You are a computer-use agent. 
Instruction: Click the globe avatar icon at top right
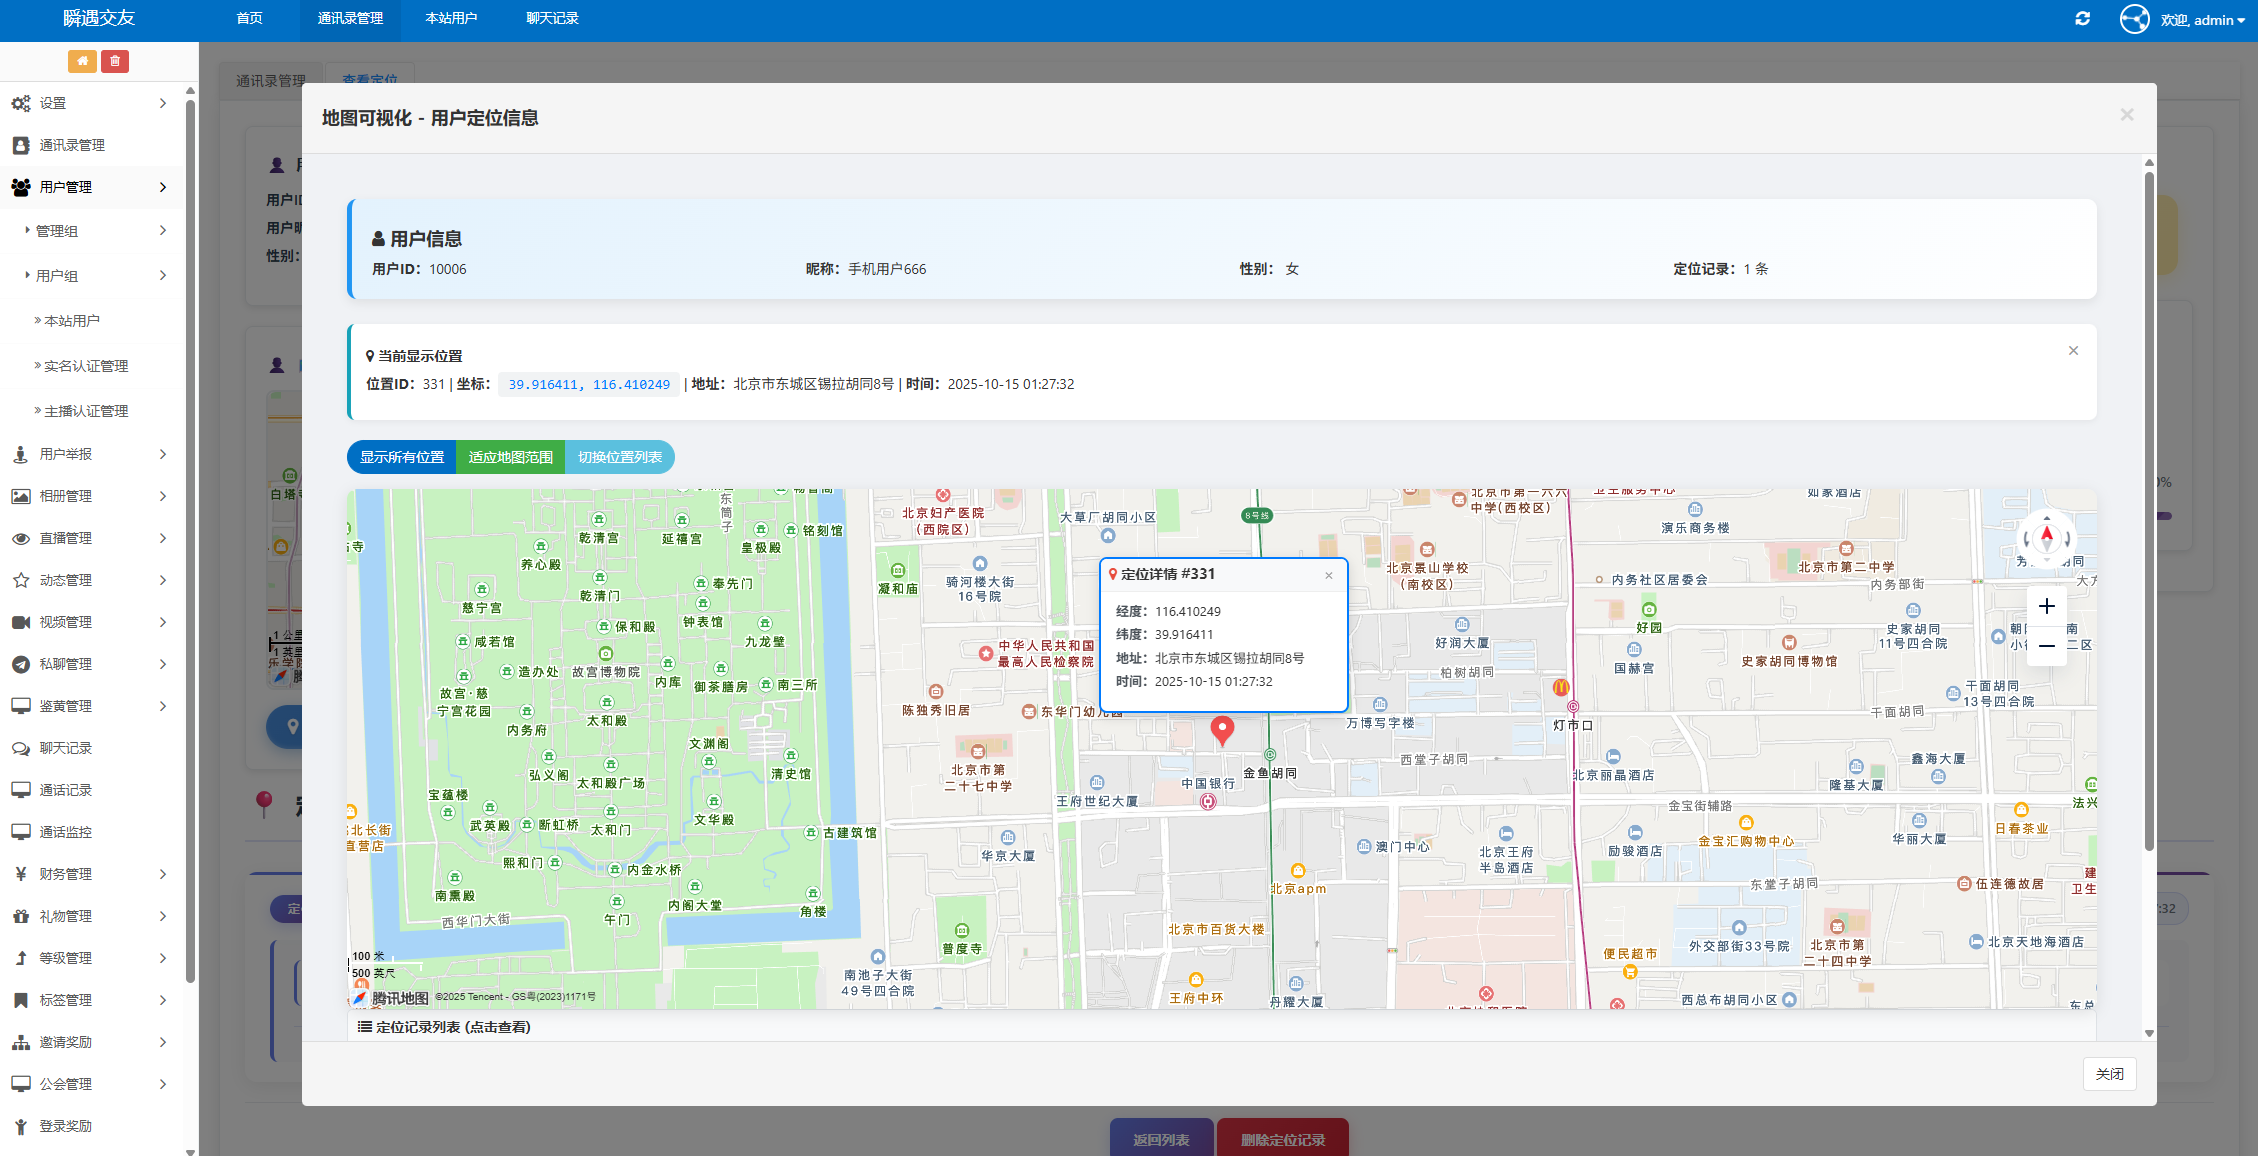click(2134, 18)
